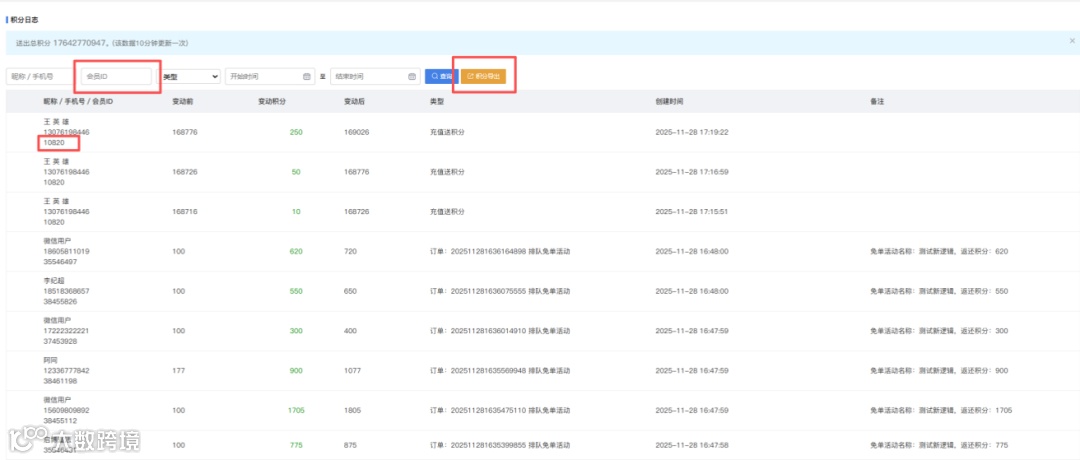Click order 202511281635569948 排队免单活动
Screen dimensions: 1080x460
tap(500, 370)
